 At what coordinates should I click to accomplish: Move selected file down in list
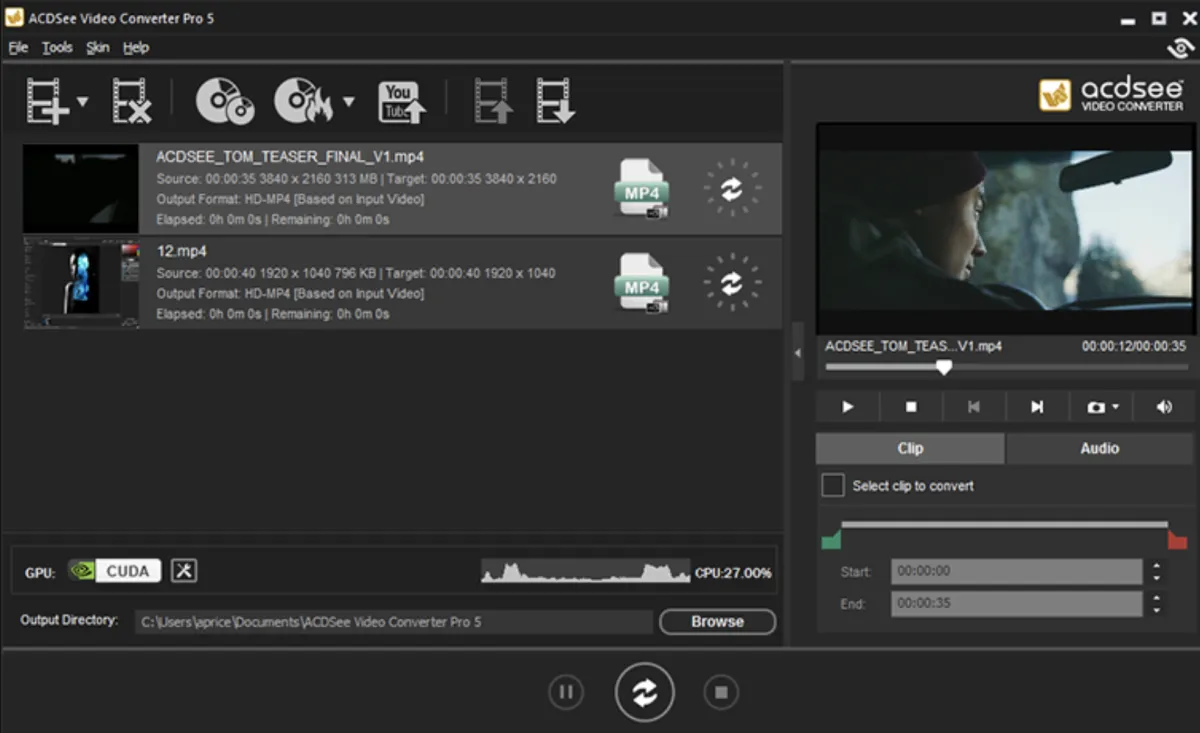(555, 101)
